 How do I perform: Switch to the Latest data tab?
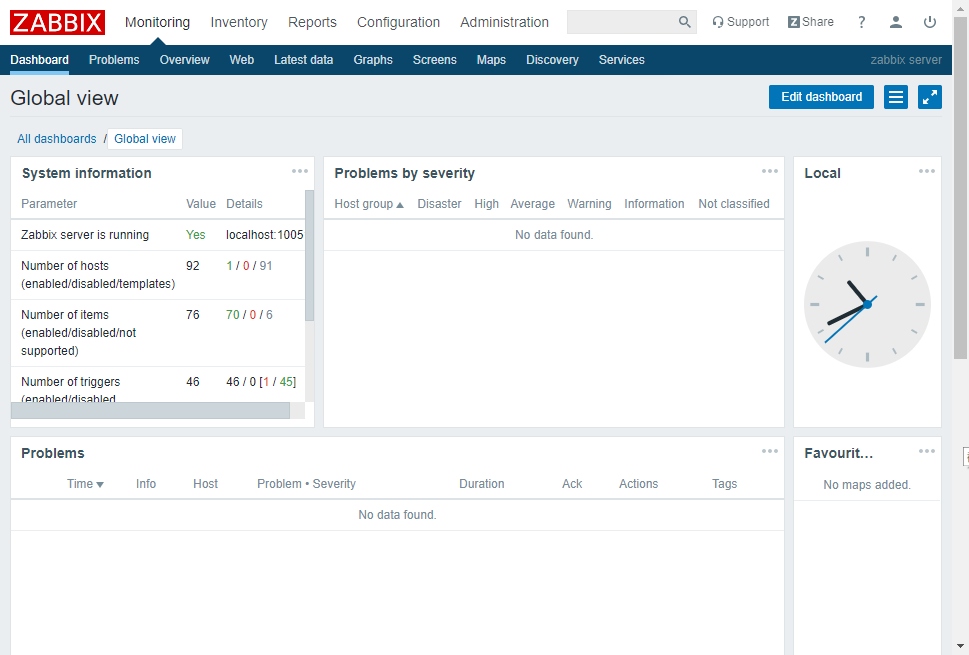point(303,60)
